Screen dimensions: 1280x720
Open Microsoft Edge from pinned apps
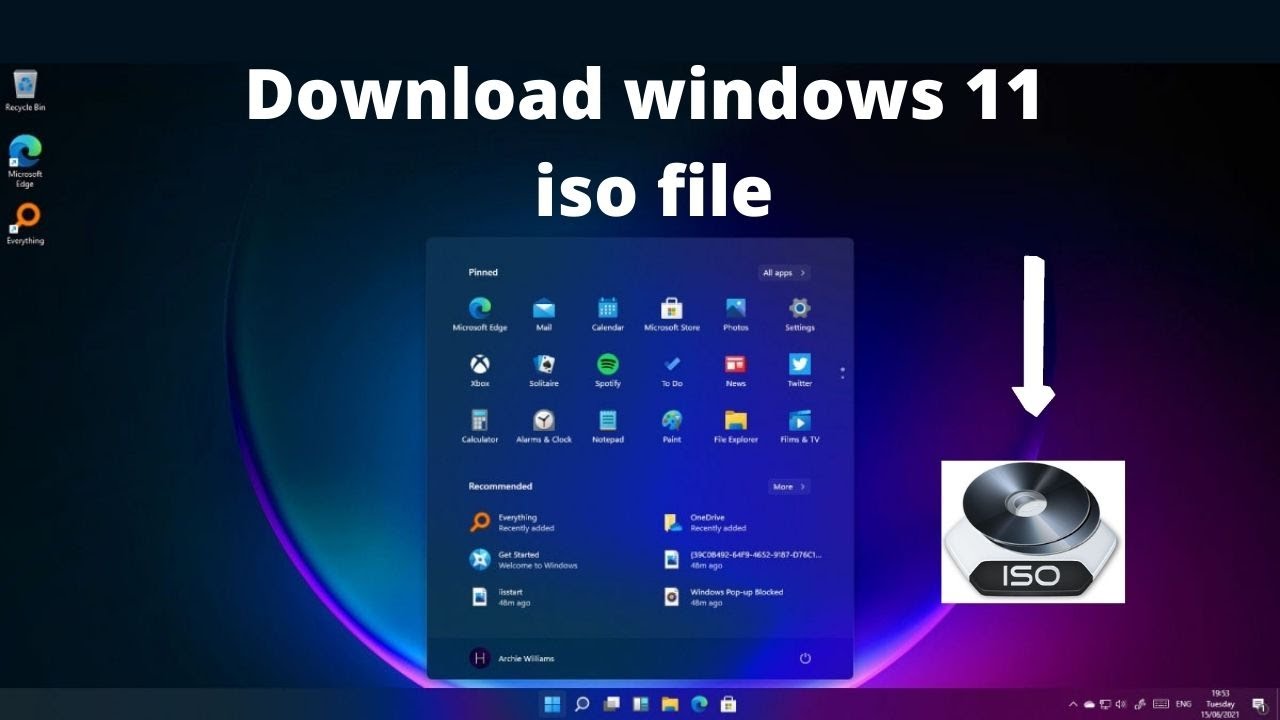(480, 313)
